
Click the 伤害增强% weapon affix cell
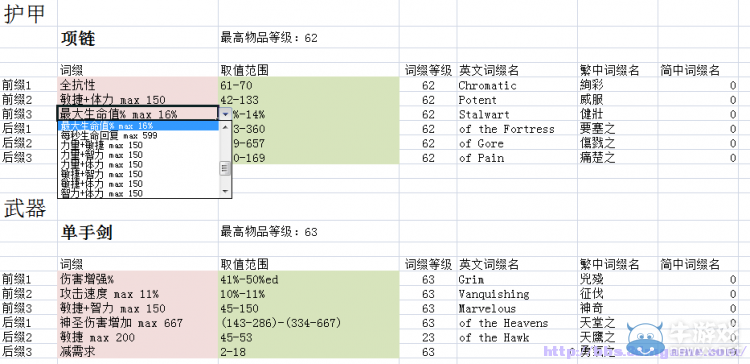tap(138, 279)
